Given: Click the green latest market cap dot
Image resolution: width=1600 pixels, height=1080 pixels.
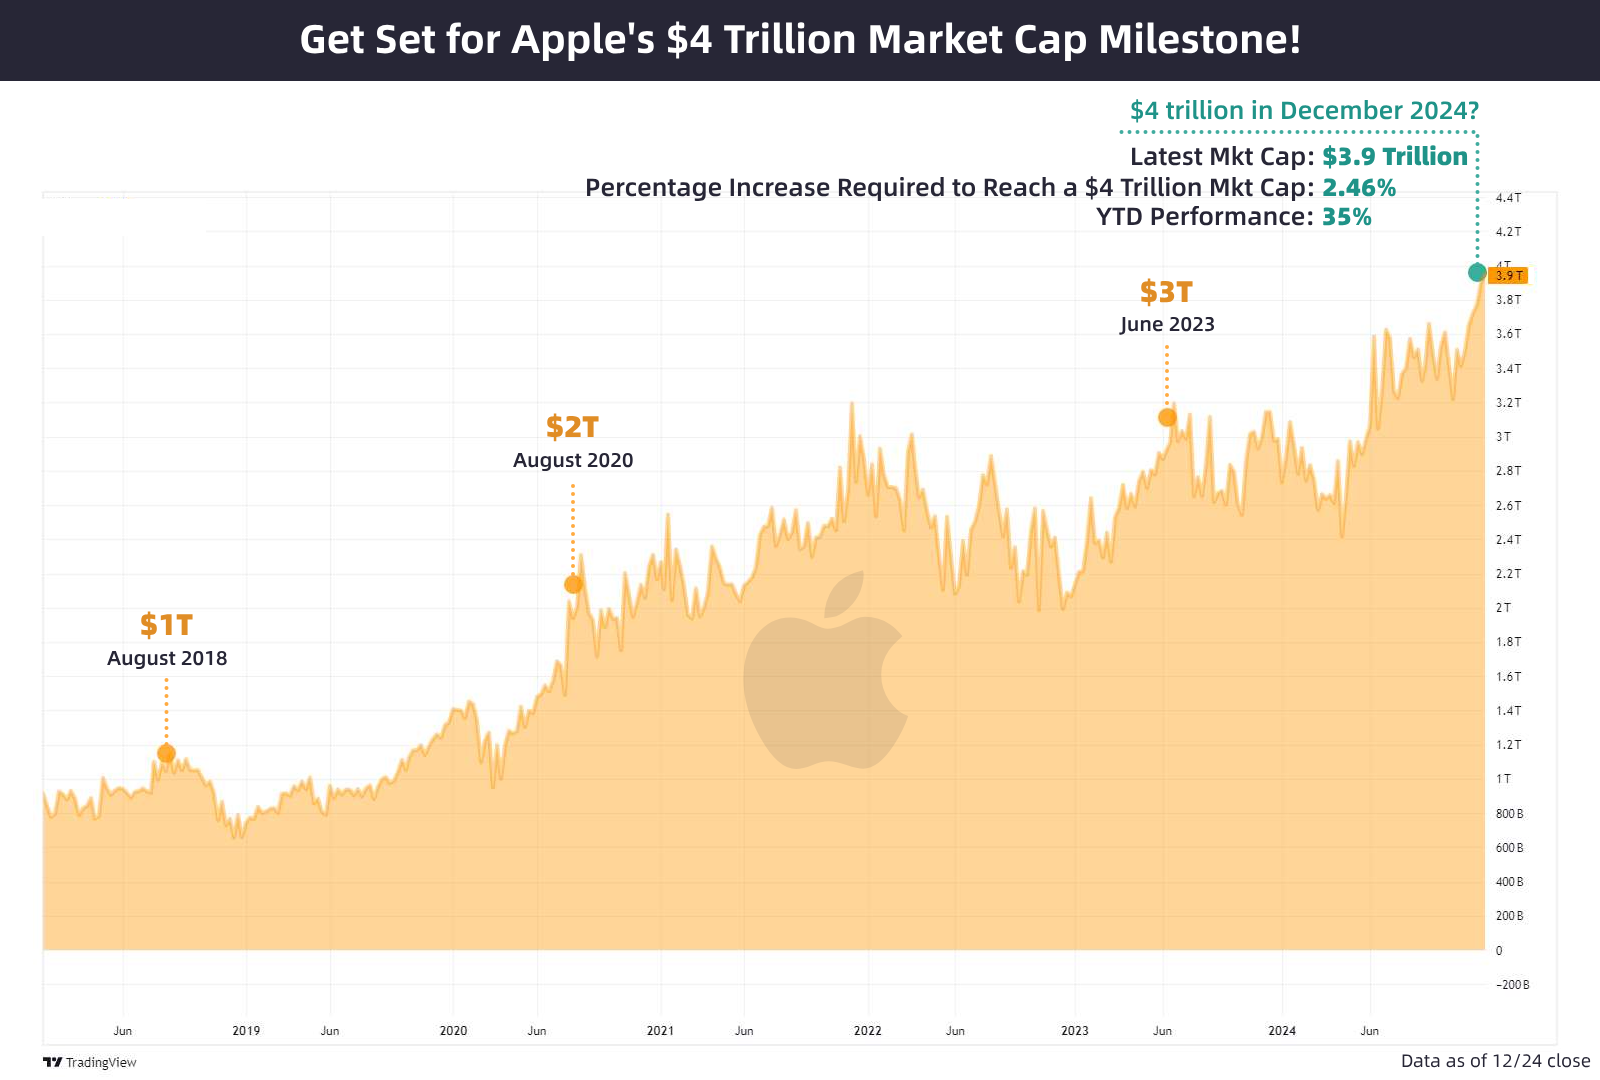Looking at the screenshot, I should coord(1477,272).
